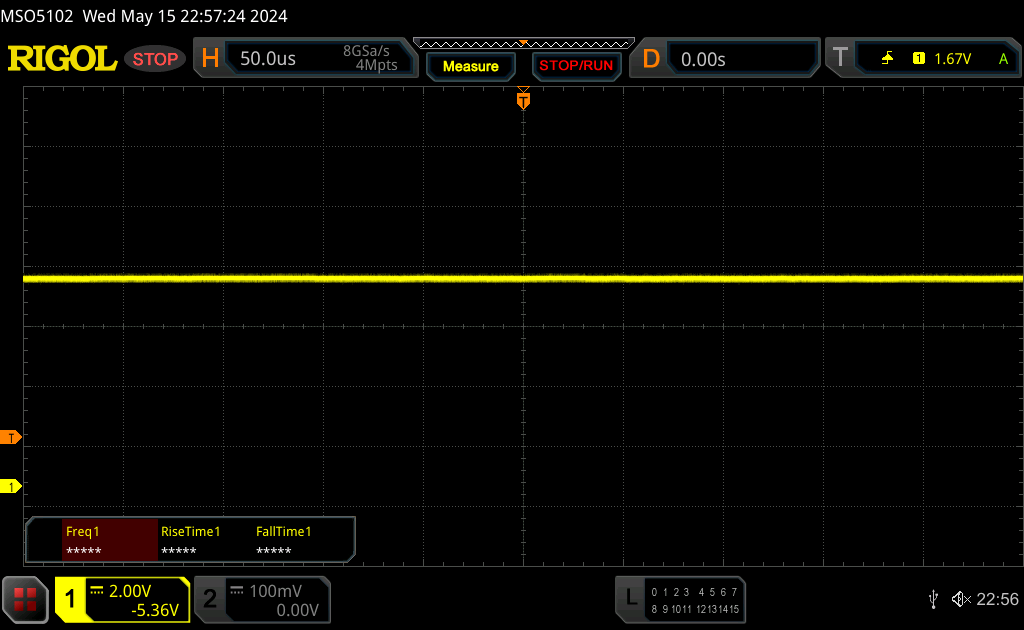
Task: Open the trigger T settings icon
Action: tap(840, 58)
